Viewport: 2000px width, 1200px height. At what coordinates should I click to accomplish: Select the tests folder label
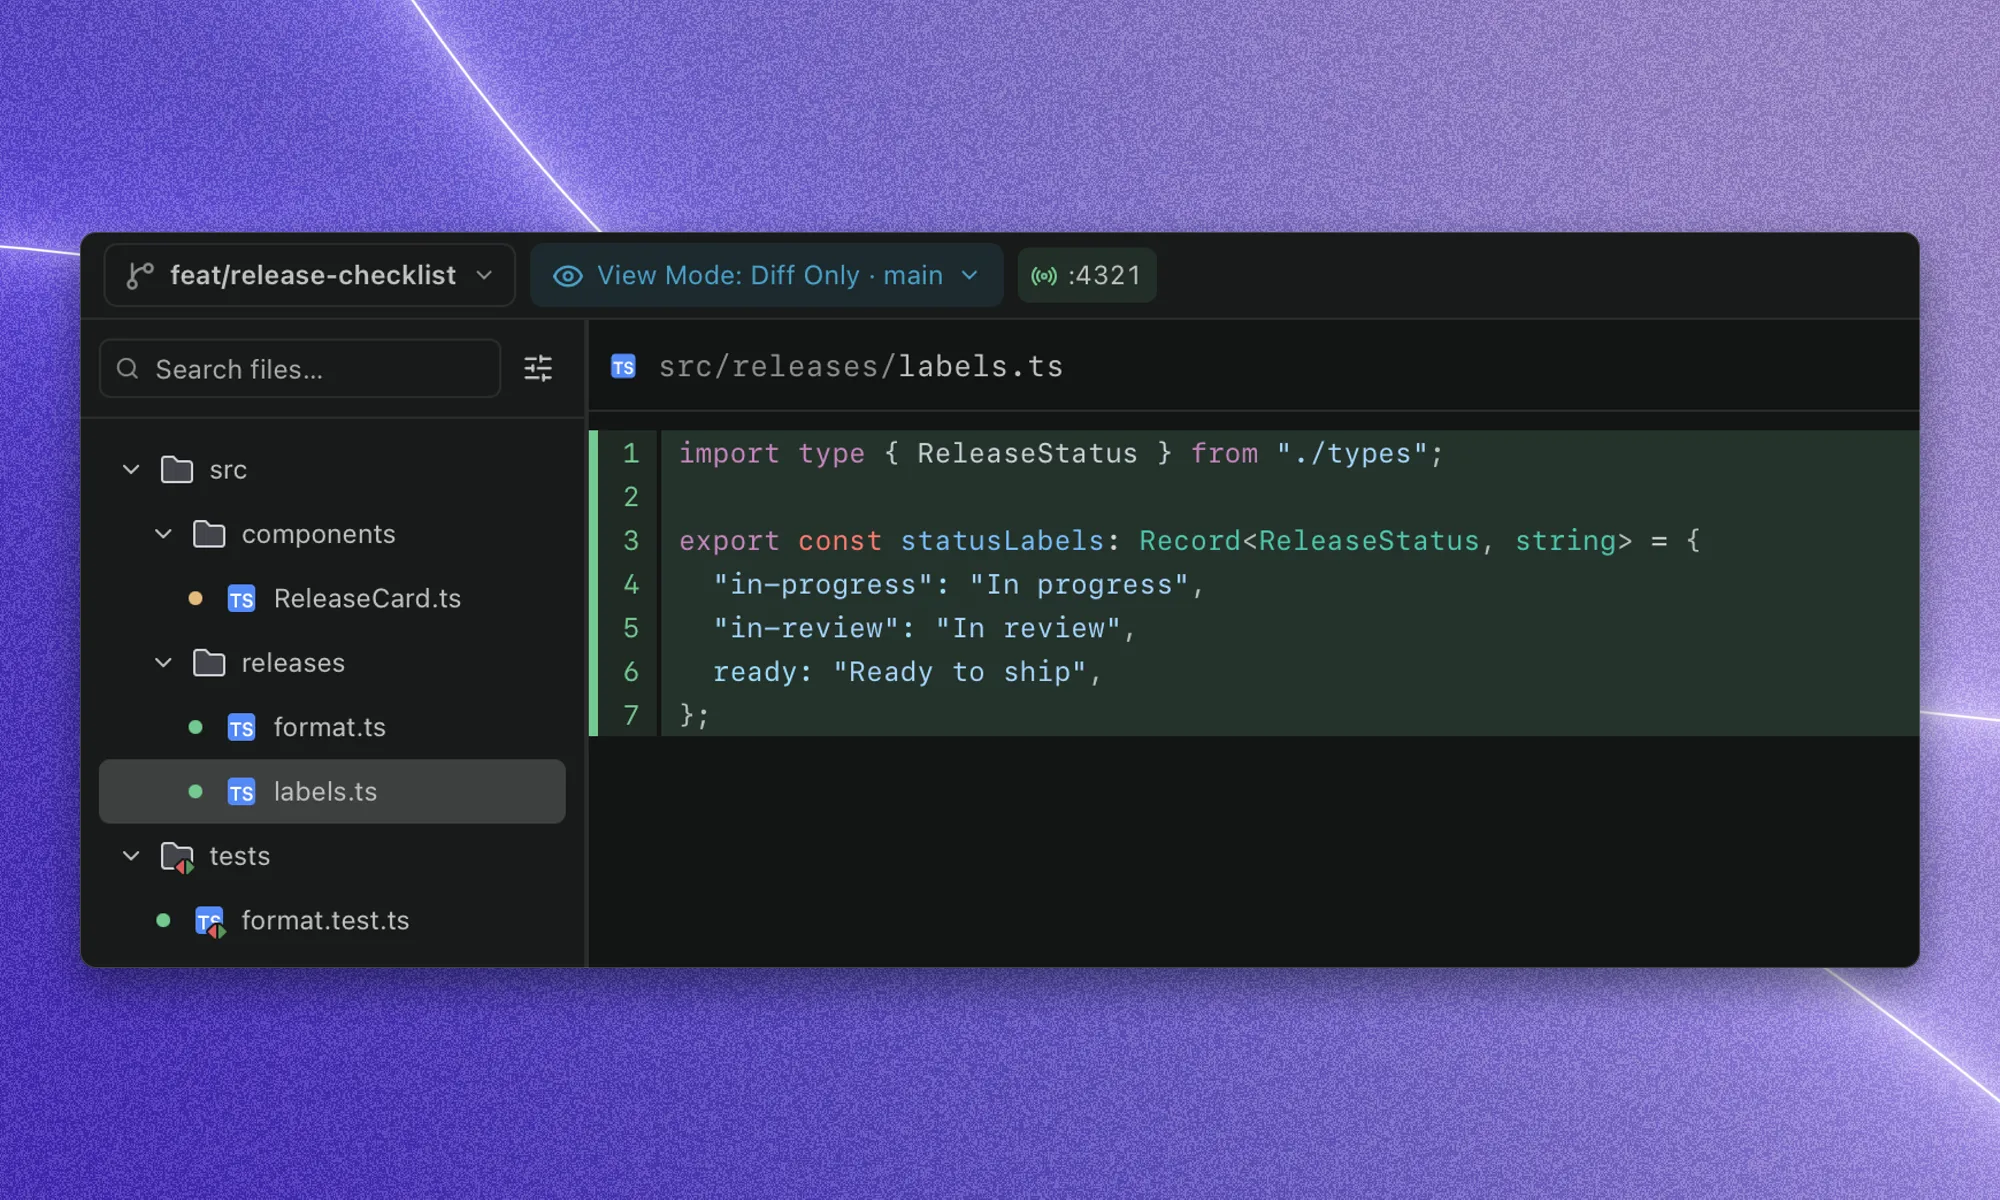pos(240,856)
